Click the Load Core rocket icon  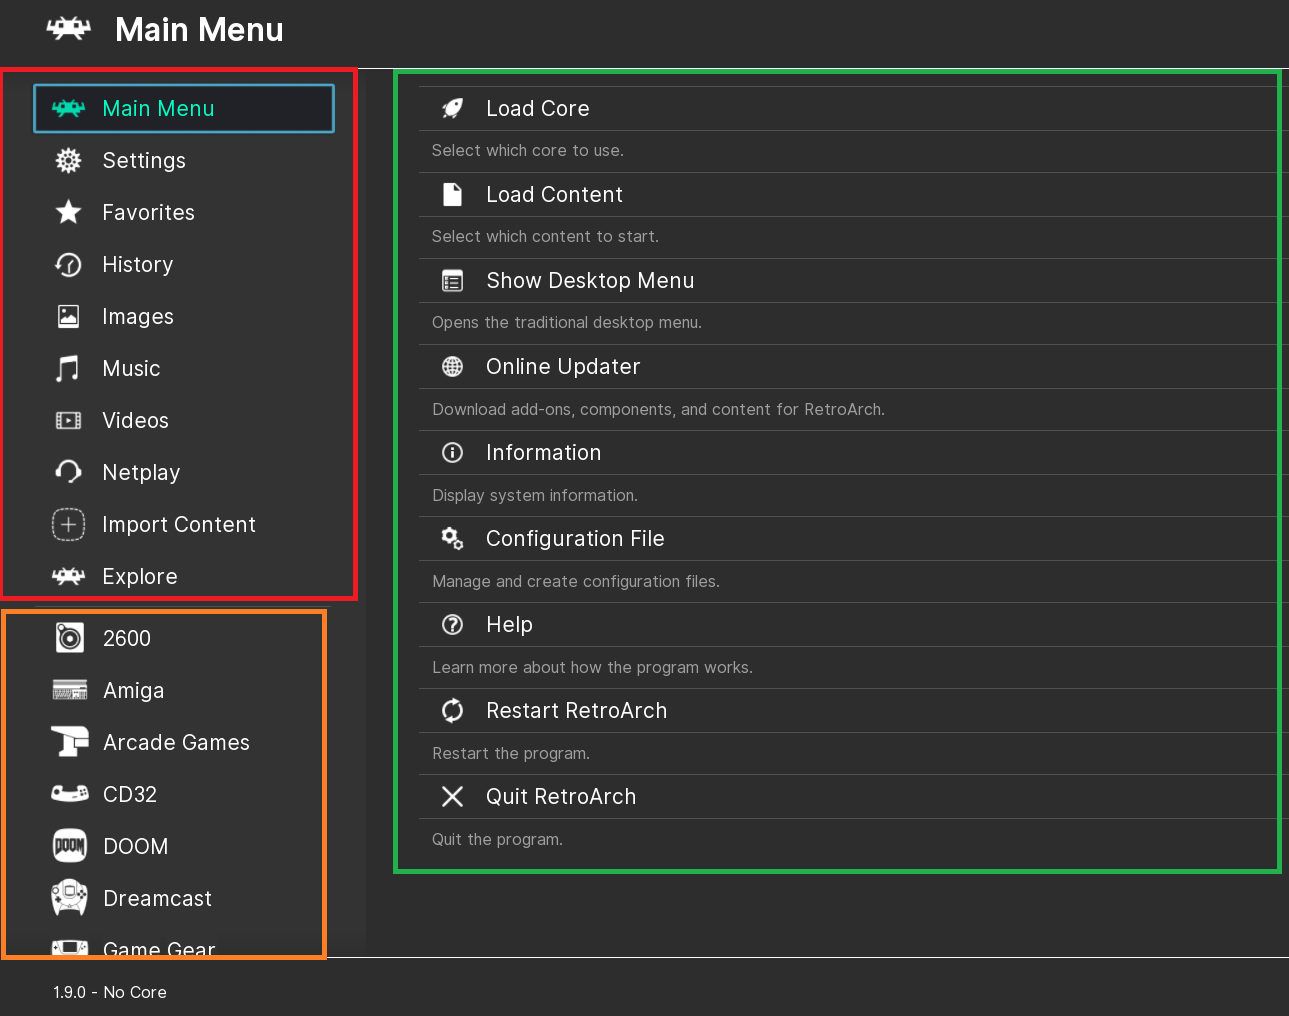452,108
